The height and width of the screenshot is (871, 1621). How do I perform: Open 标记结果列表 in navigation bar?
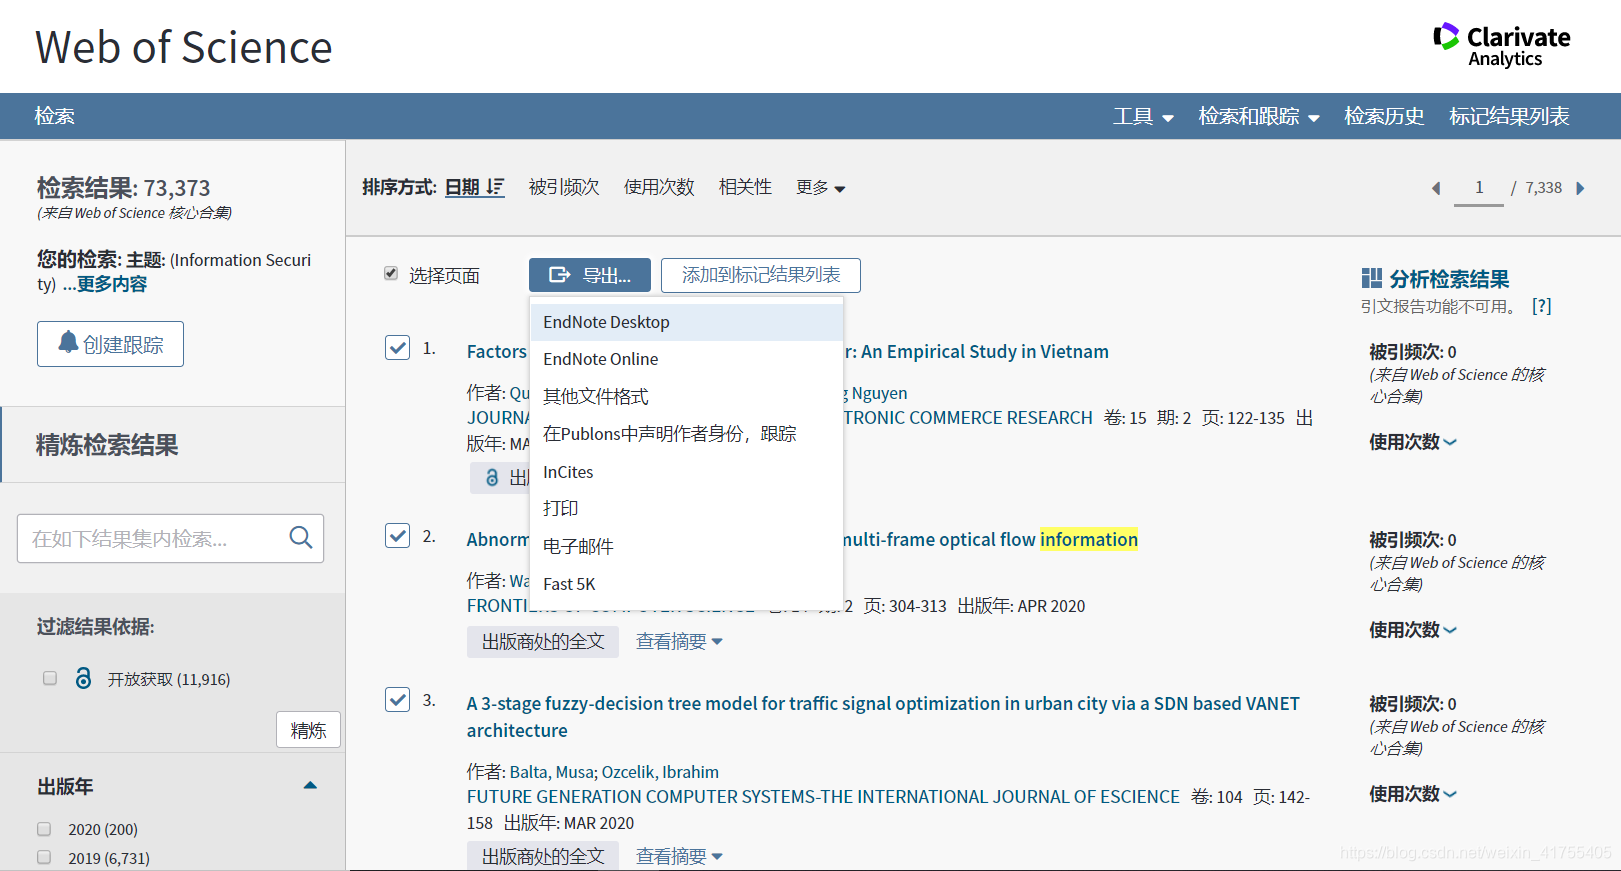point(1509,116)
